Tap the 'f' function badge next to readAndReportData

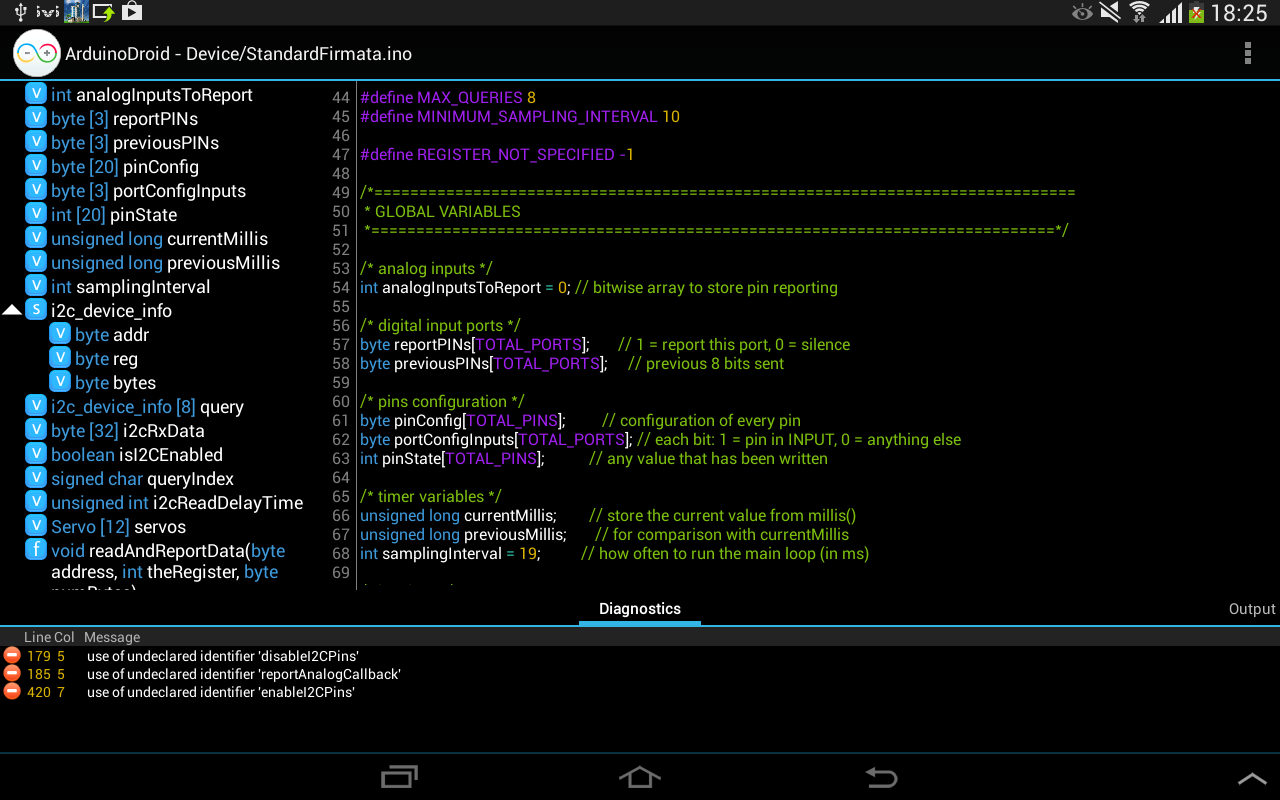(35, 549)
